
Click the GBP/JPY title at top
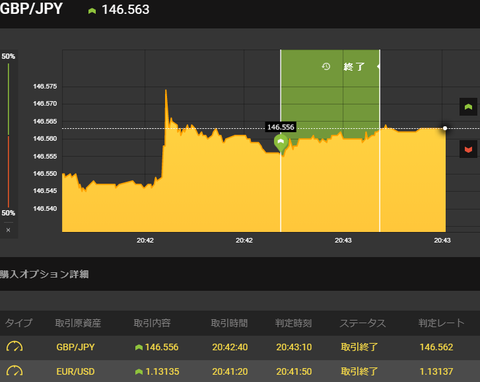tap(31, 9)
